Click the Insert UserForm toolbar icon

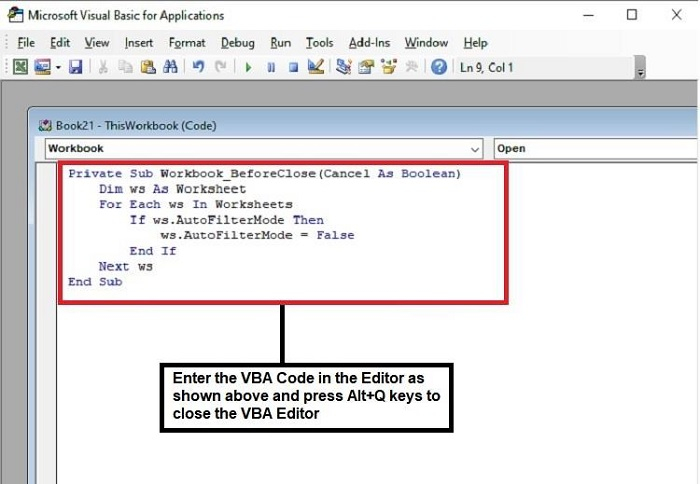(x=42, y=67)
